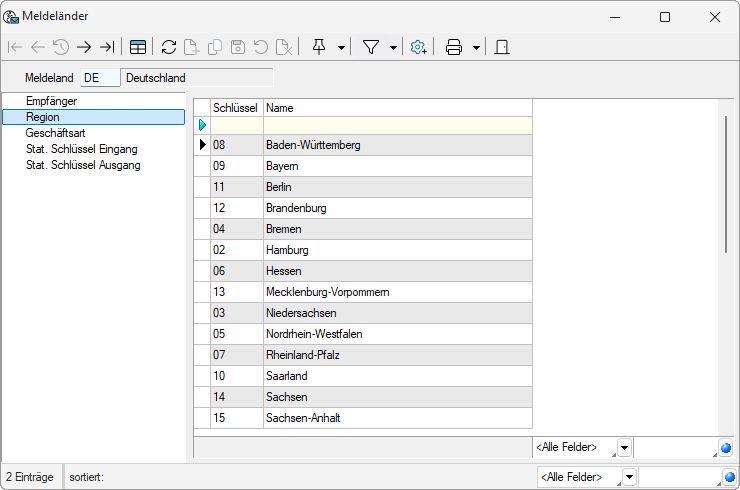The width and height of the screenshot is (740, 490).
Task: Click the Meldeland code field DE
Action: (x=100, y=77)
